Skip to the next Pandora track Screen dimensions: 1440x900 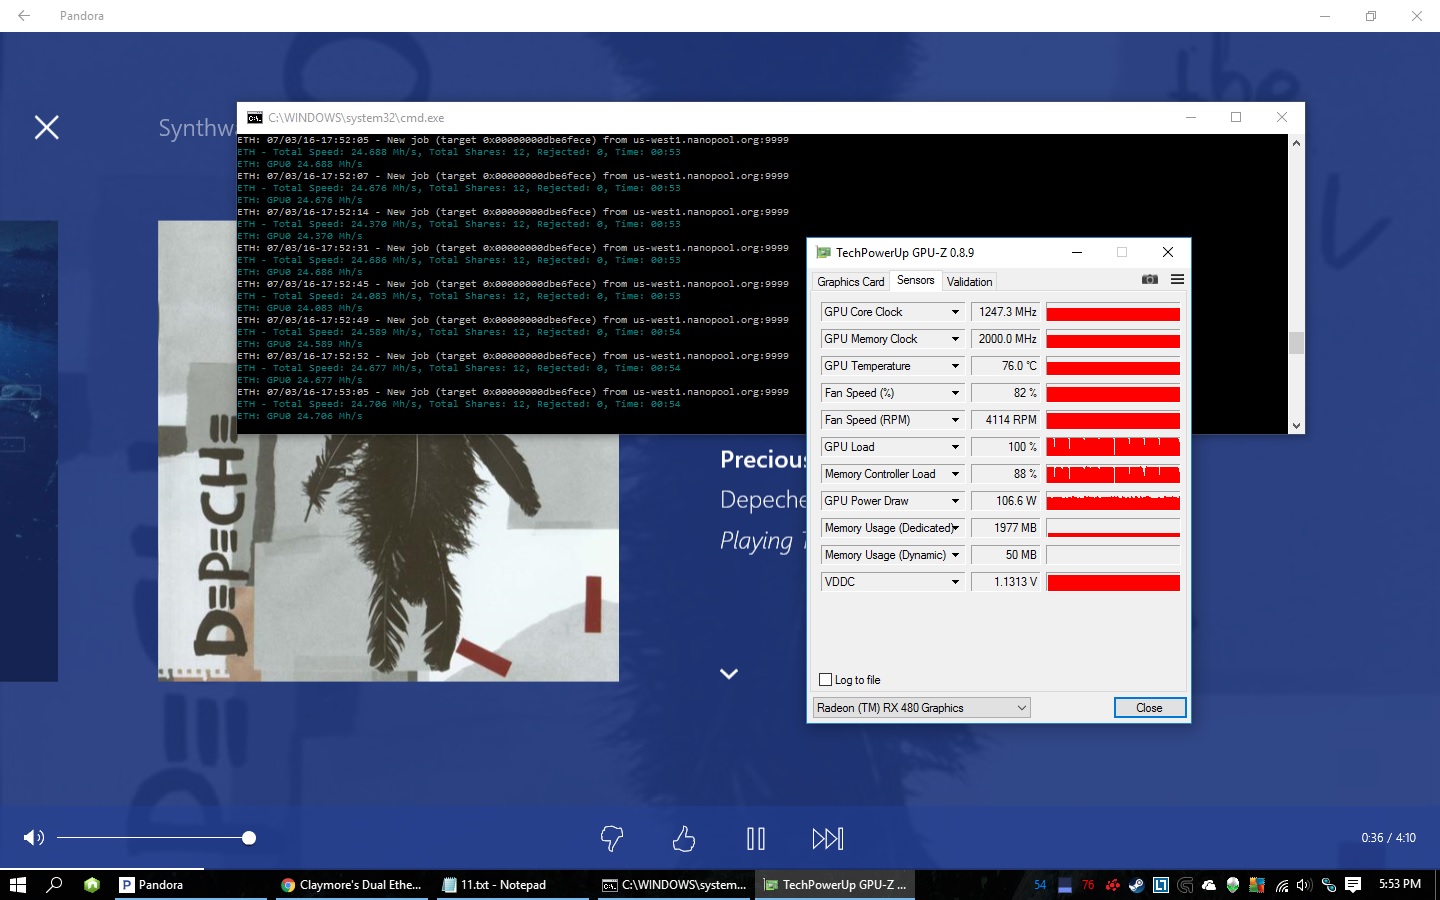[x=828, y=838]
